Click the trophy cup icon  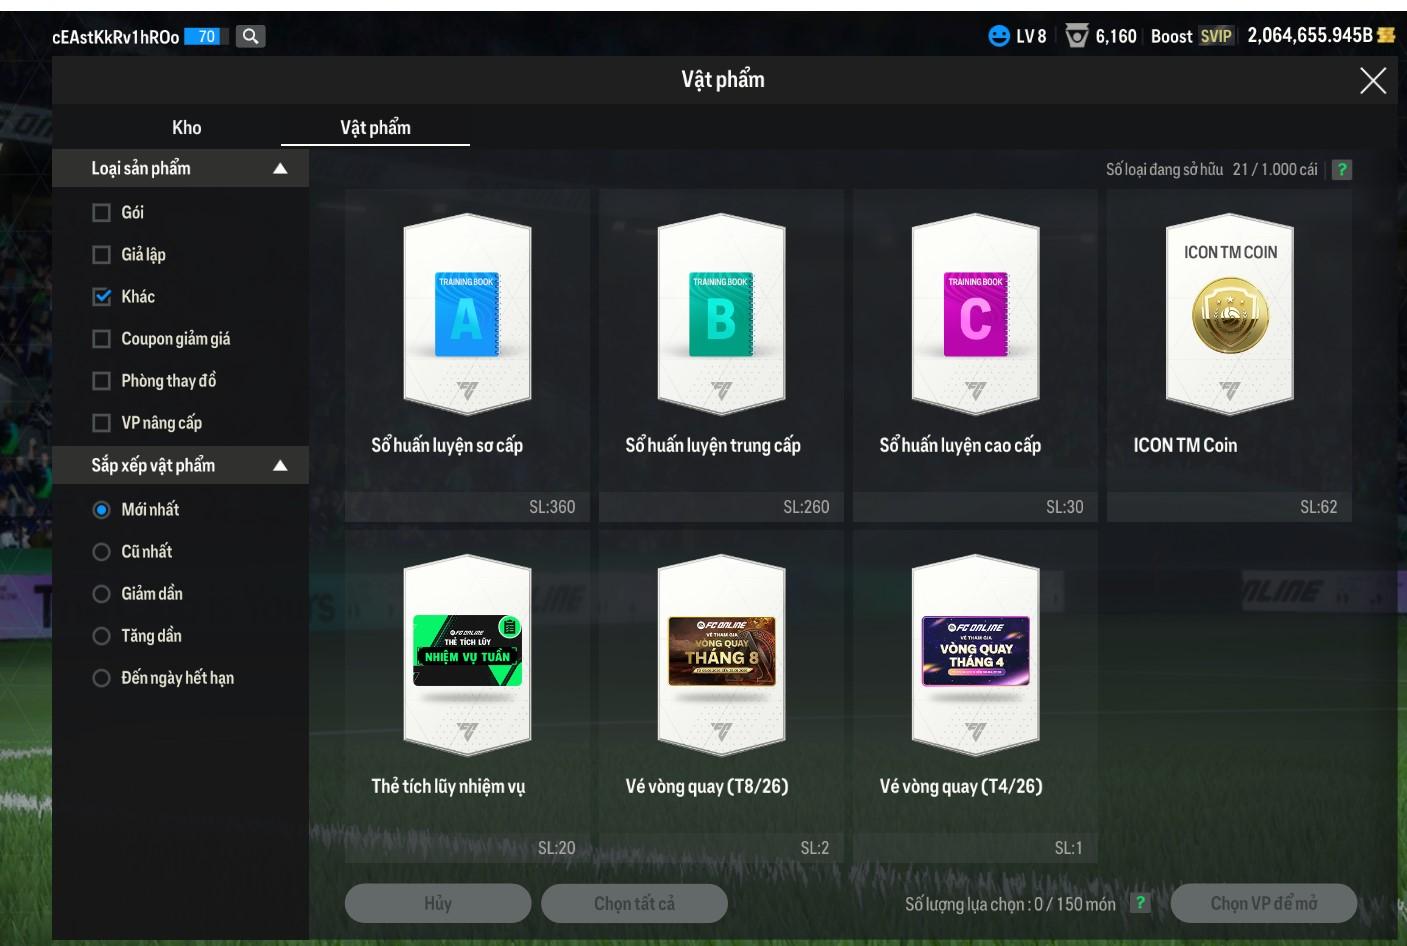(x=1076, y=36)
